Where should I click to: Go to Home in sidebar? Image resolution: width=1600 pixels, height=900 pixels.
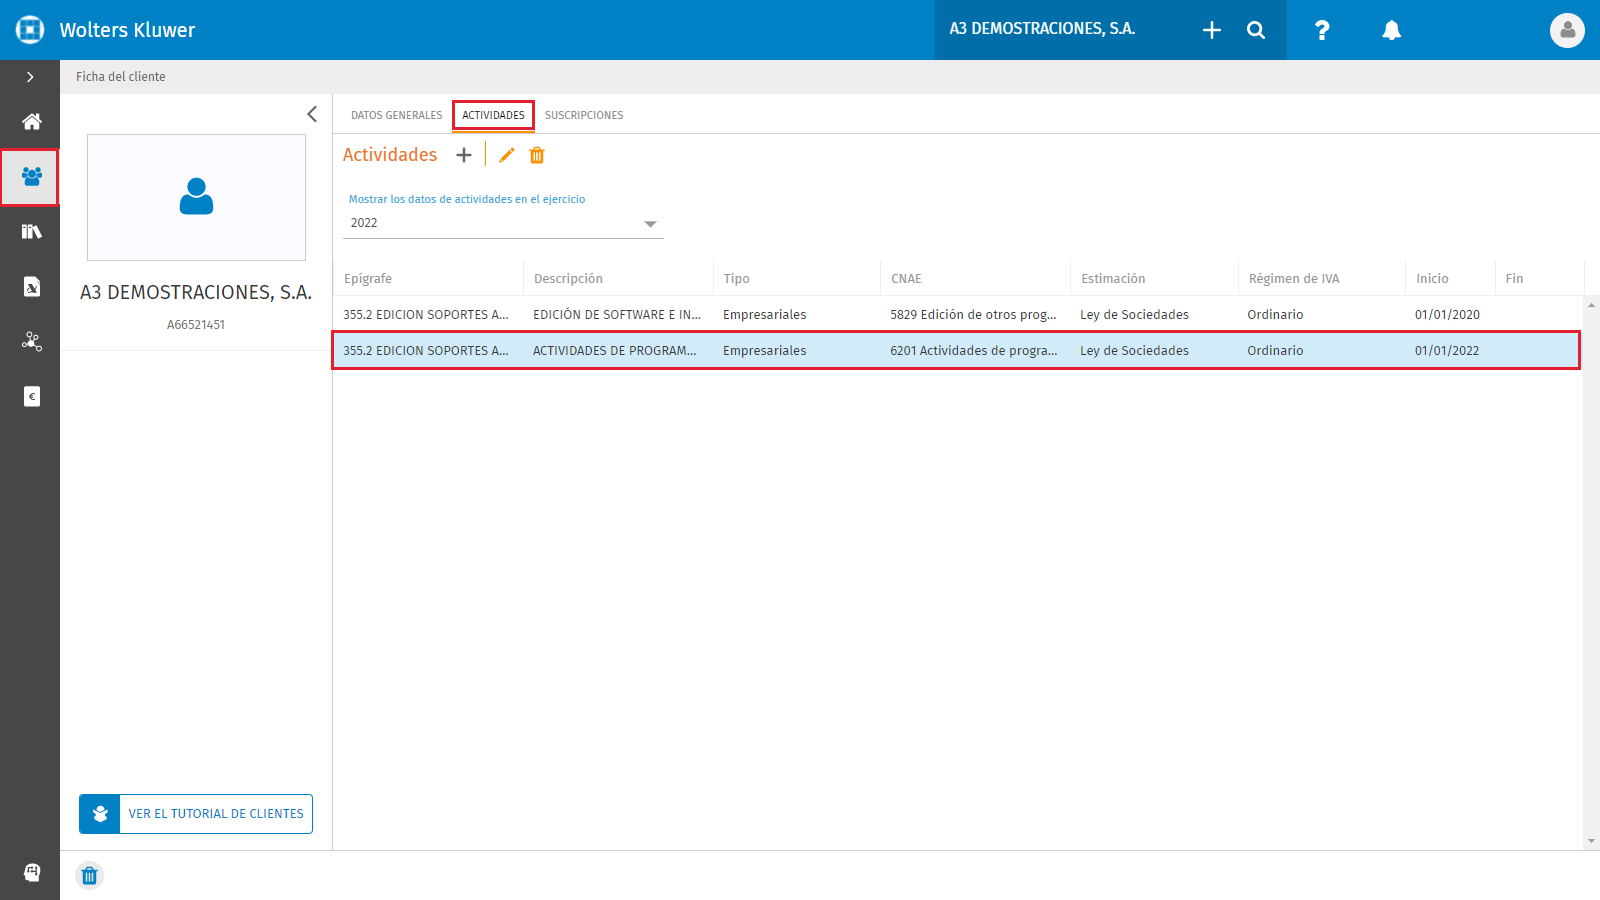[x=32, y=122]
